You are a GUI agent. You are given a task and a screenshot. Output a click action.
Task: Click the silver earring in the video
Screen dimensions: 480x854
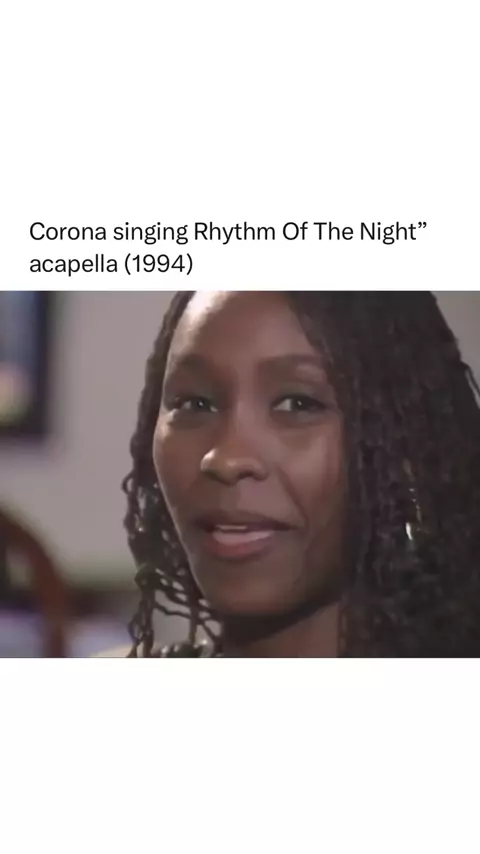[408, 531]
